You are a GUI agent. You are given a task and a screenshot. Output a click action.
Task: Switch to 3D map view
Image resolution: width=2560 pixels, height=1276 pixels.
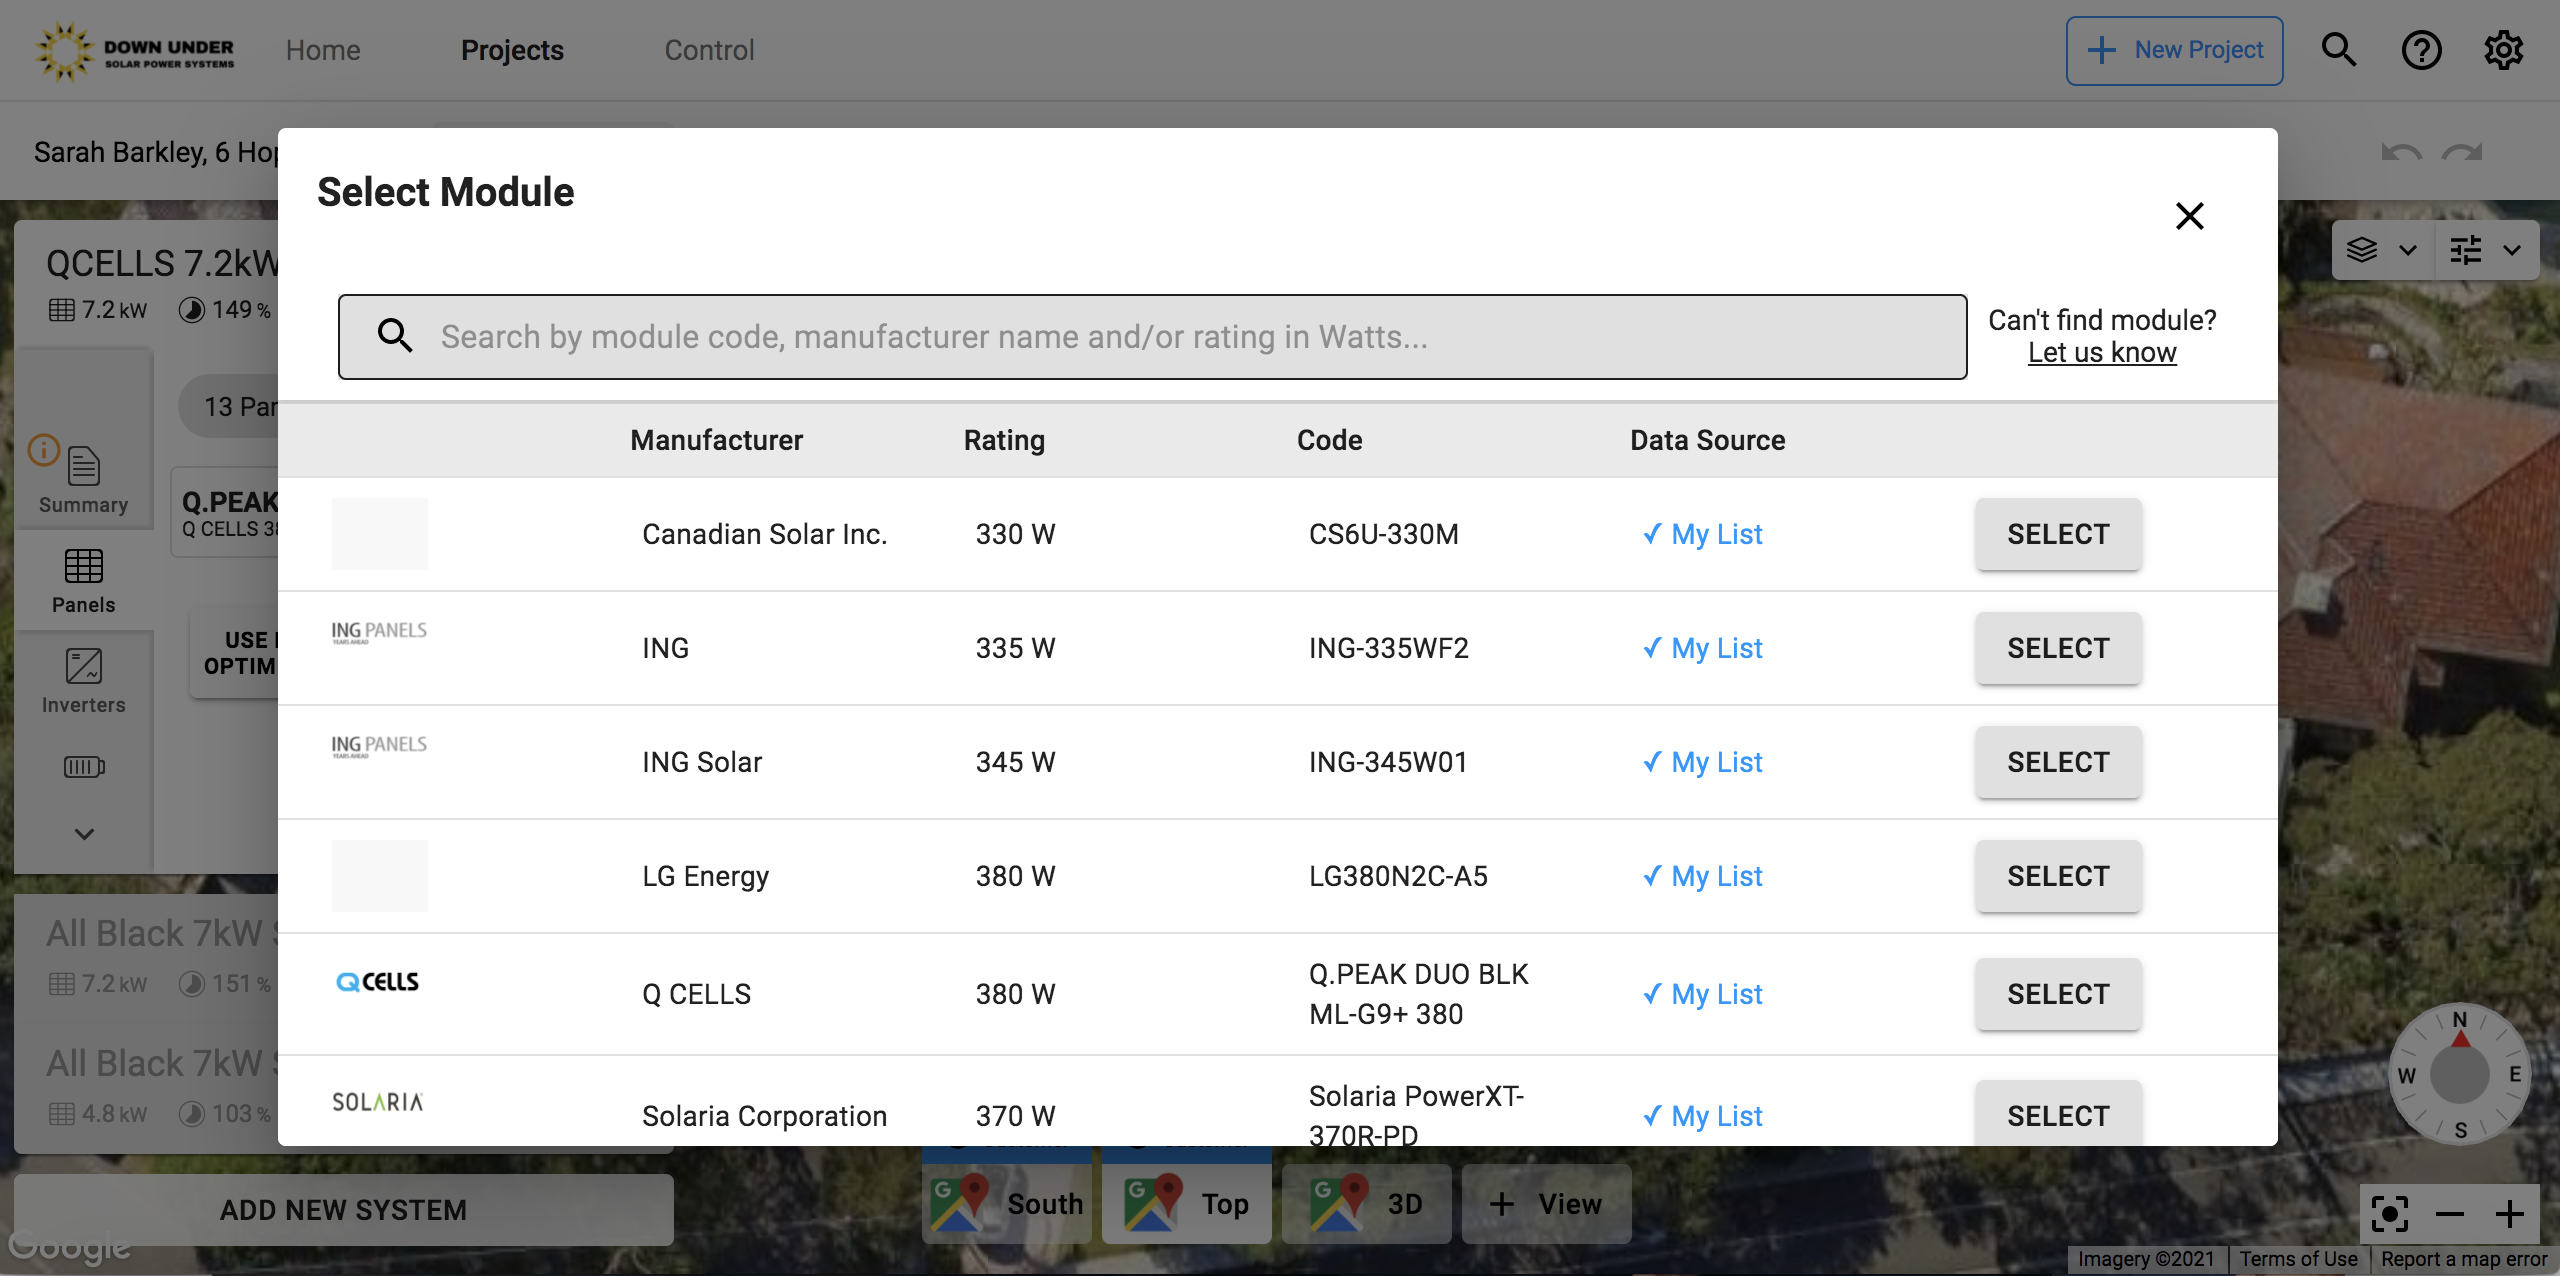tap(1367, 1204)
